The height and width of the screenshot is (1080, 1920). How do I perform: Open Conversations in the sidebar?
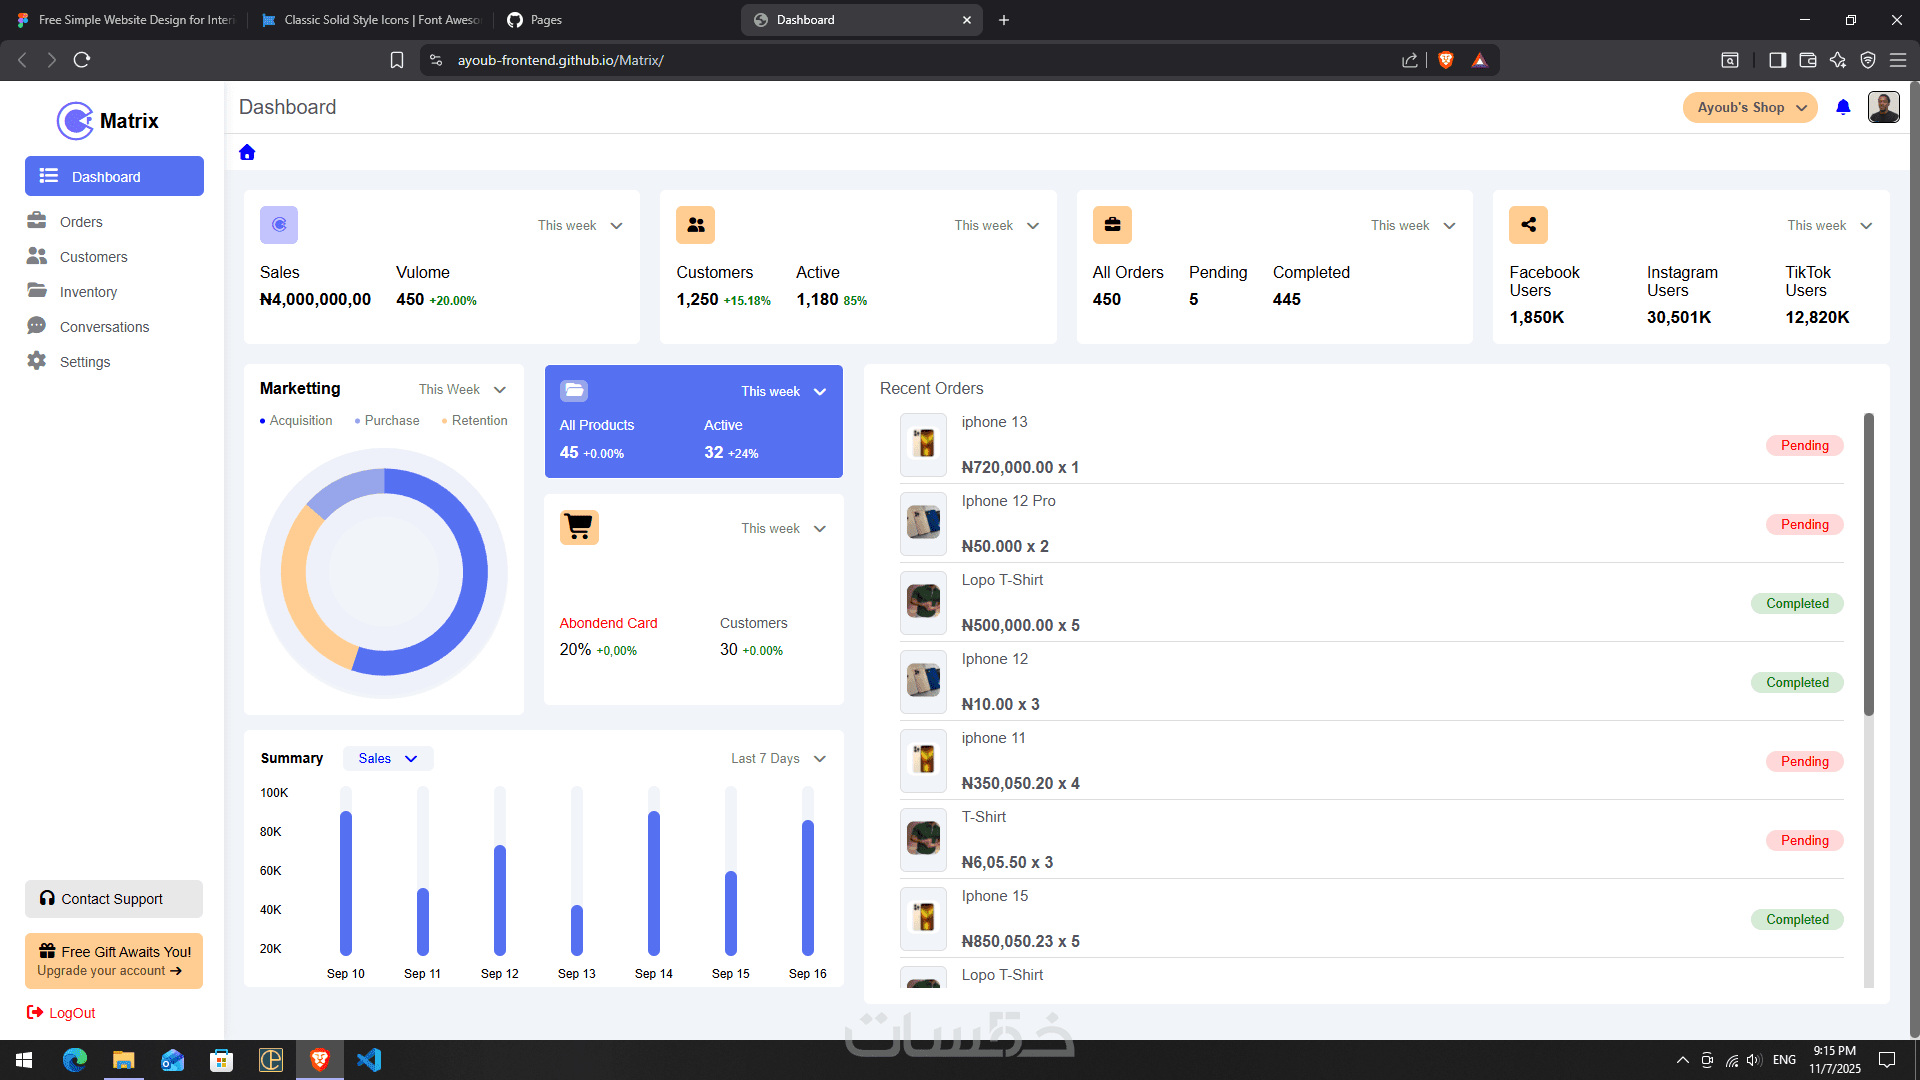[104, 327]
